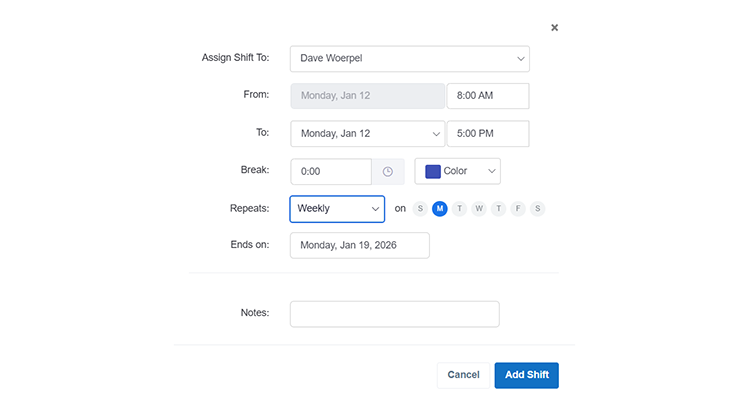Enable Saturday in the repeat days

[x=538, y=209]
